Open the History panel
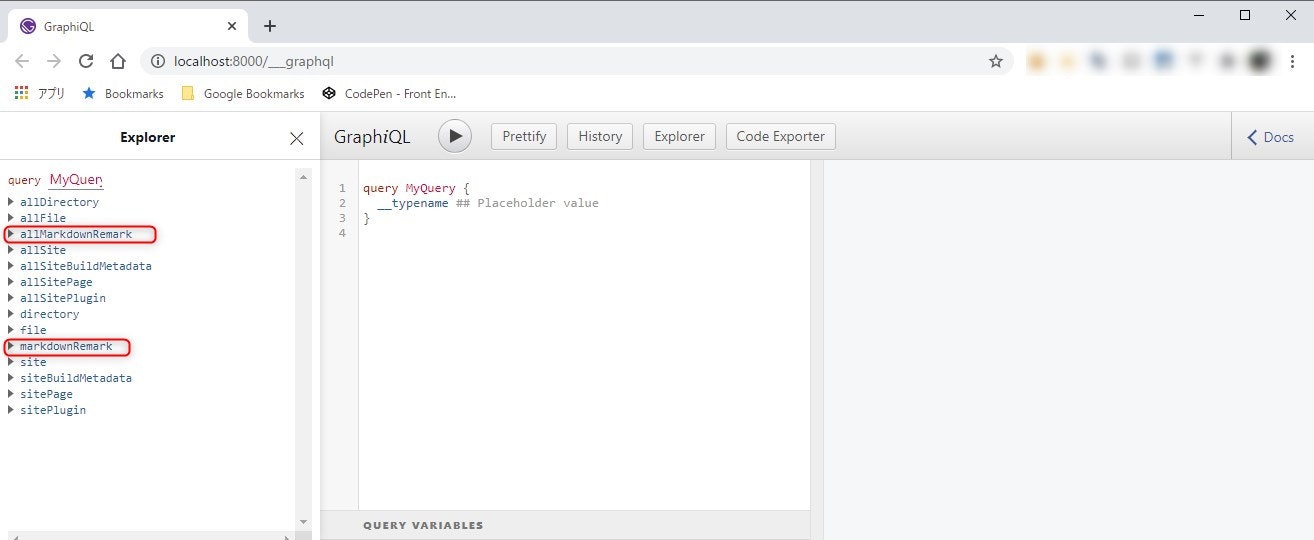The image size is (1314, 540). 600,136
